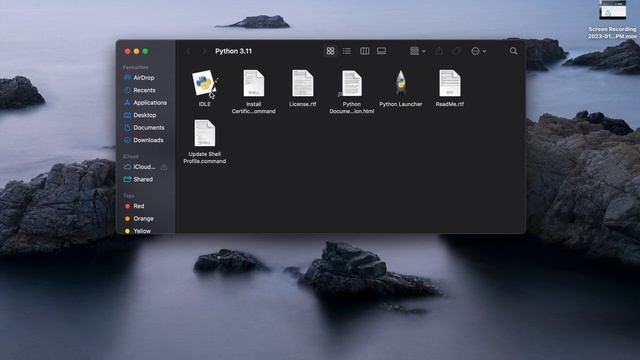Open Documents in the Finder sidebar
This screenshot has width=640, height=360.
[x=145, y=128]
